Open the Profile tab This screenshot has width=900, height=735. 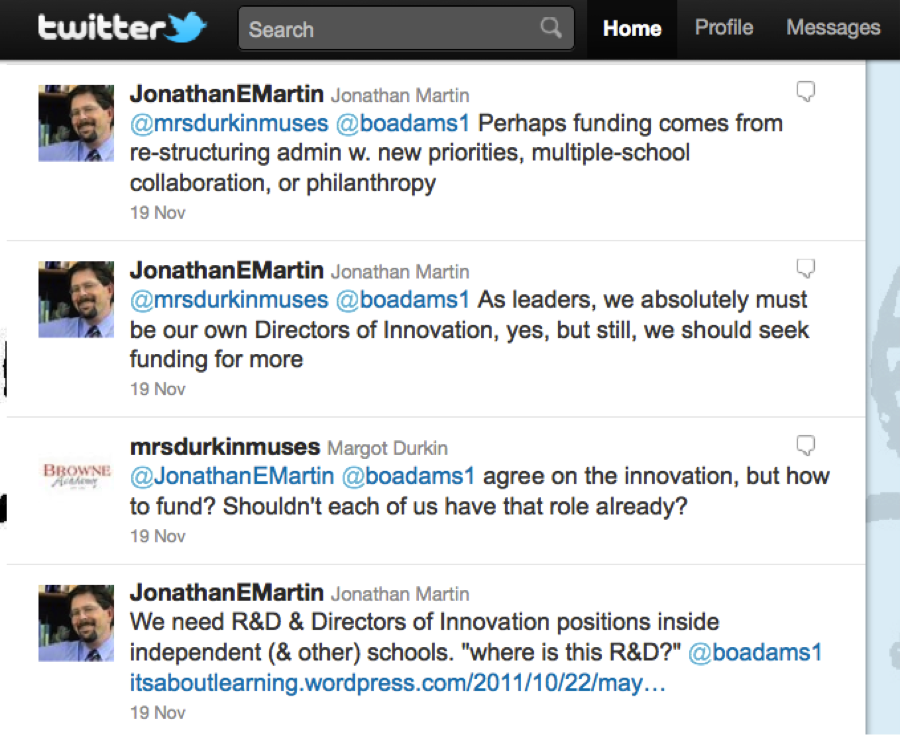724,28
